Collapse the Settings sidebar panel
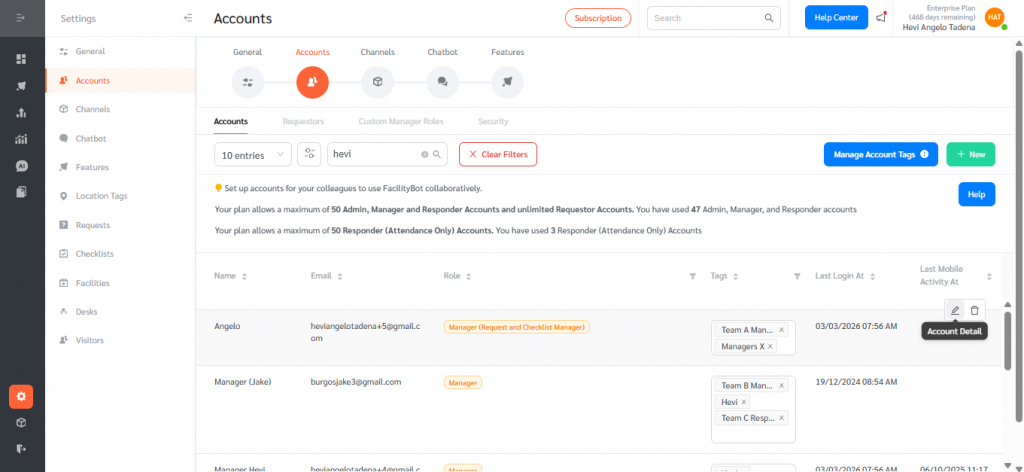 [188, 18]
